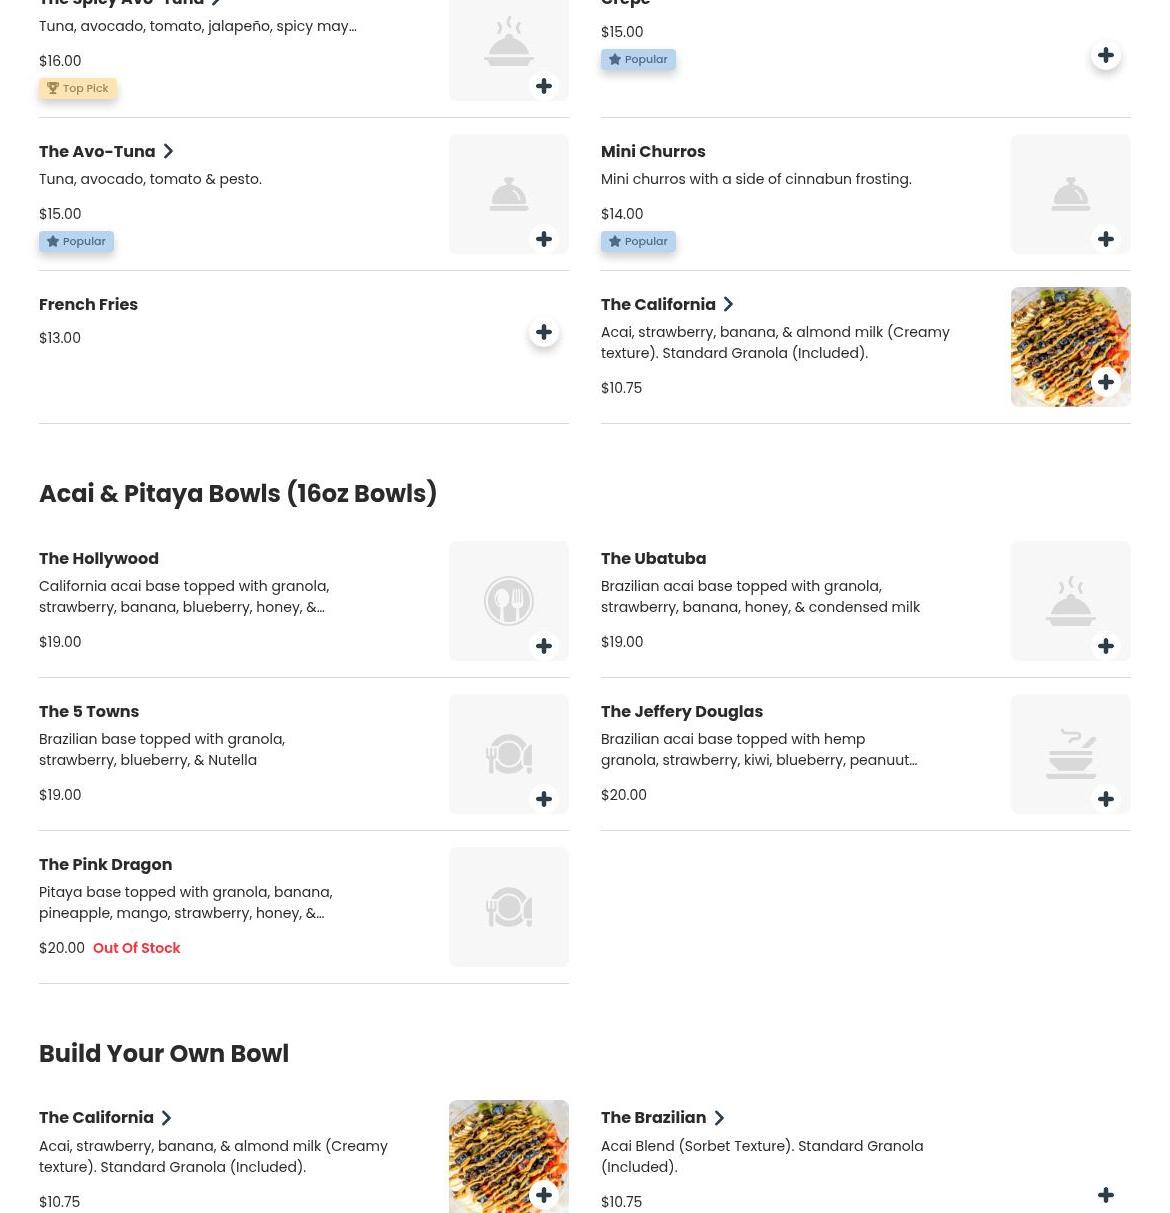Add The Jeffery Douglas bowl
Screen dimensions: 1170x1213
[x=1106, y=799]
